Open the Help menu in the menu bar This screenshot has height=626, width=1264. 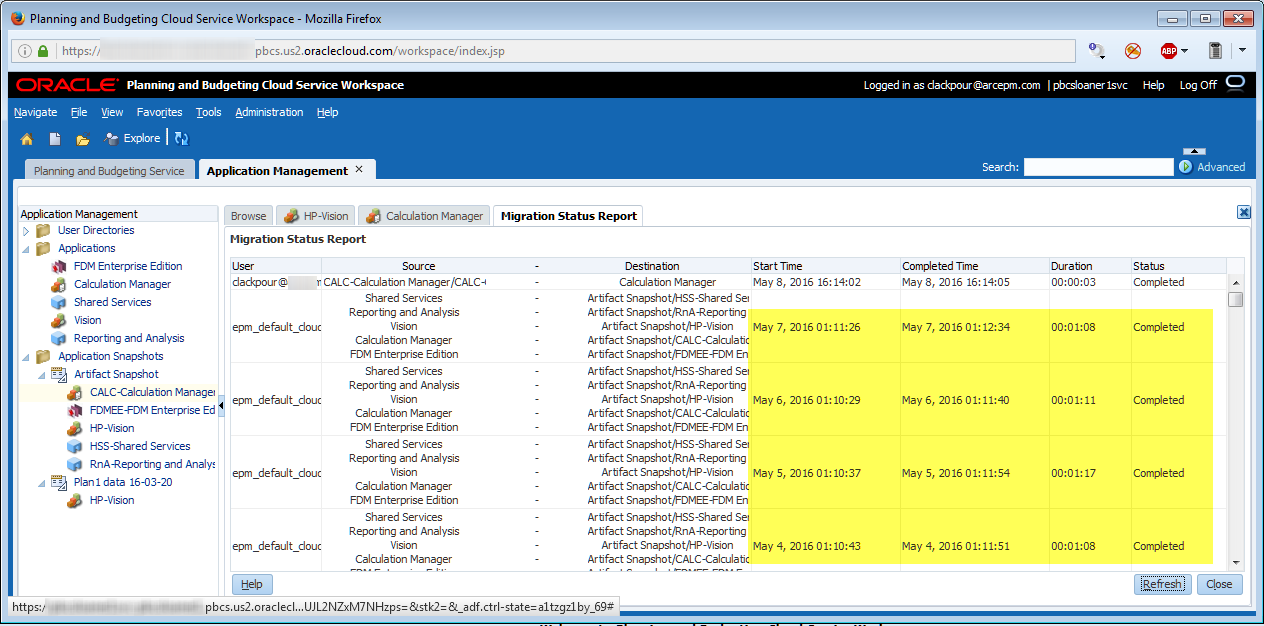point(328,112)
